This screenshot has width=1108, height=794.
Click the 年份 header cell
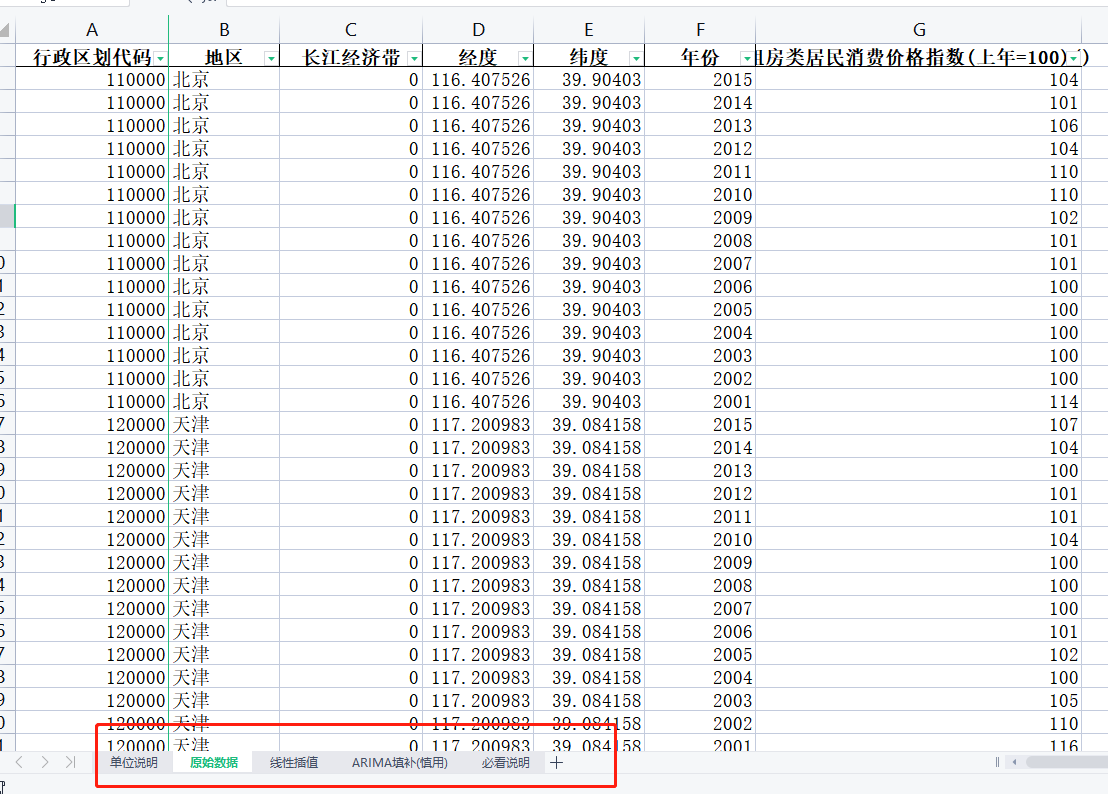click(x=700, y=57)
